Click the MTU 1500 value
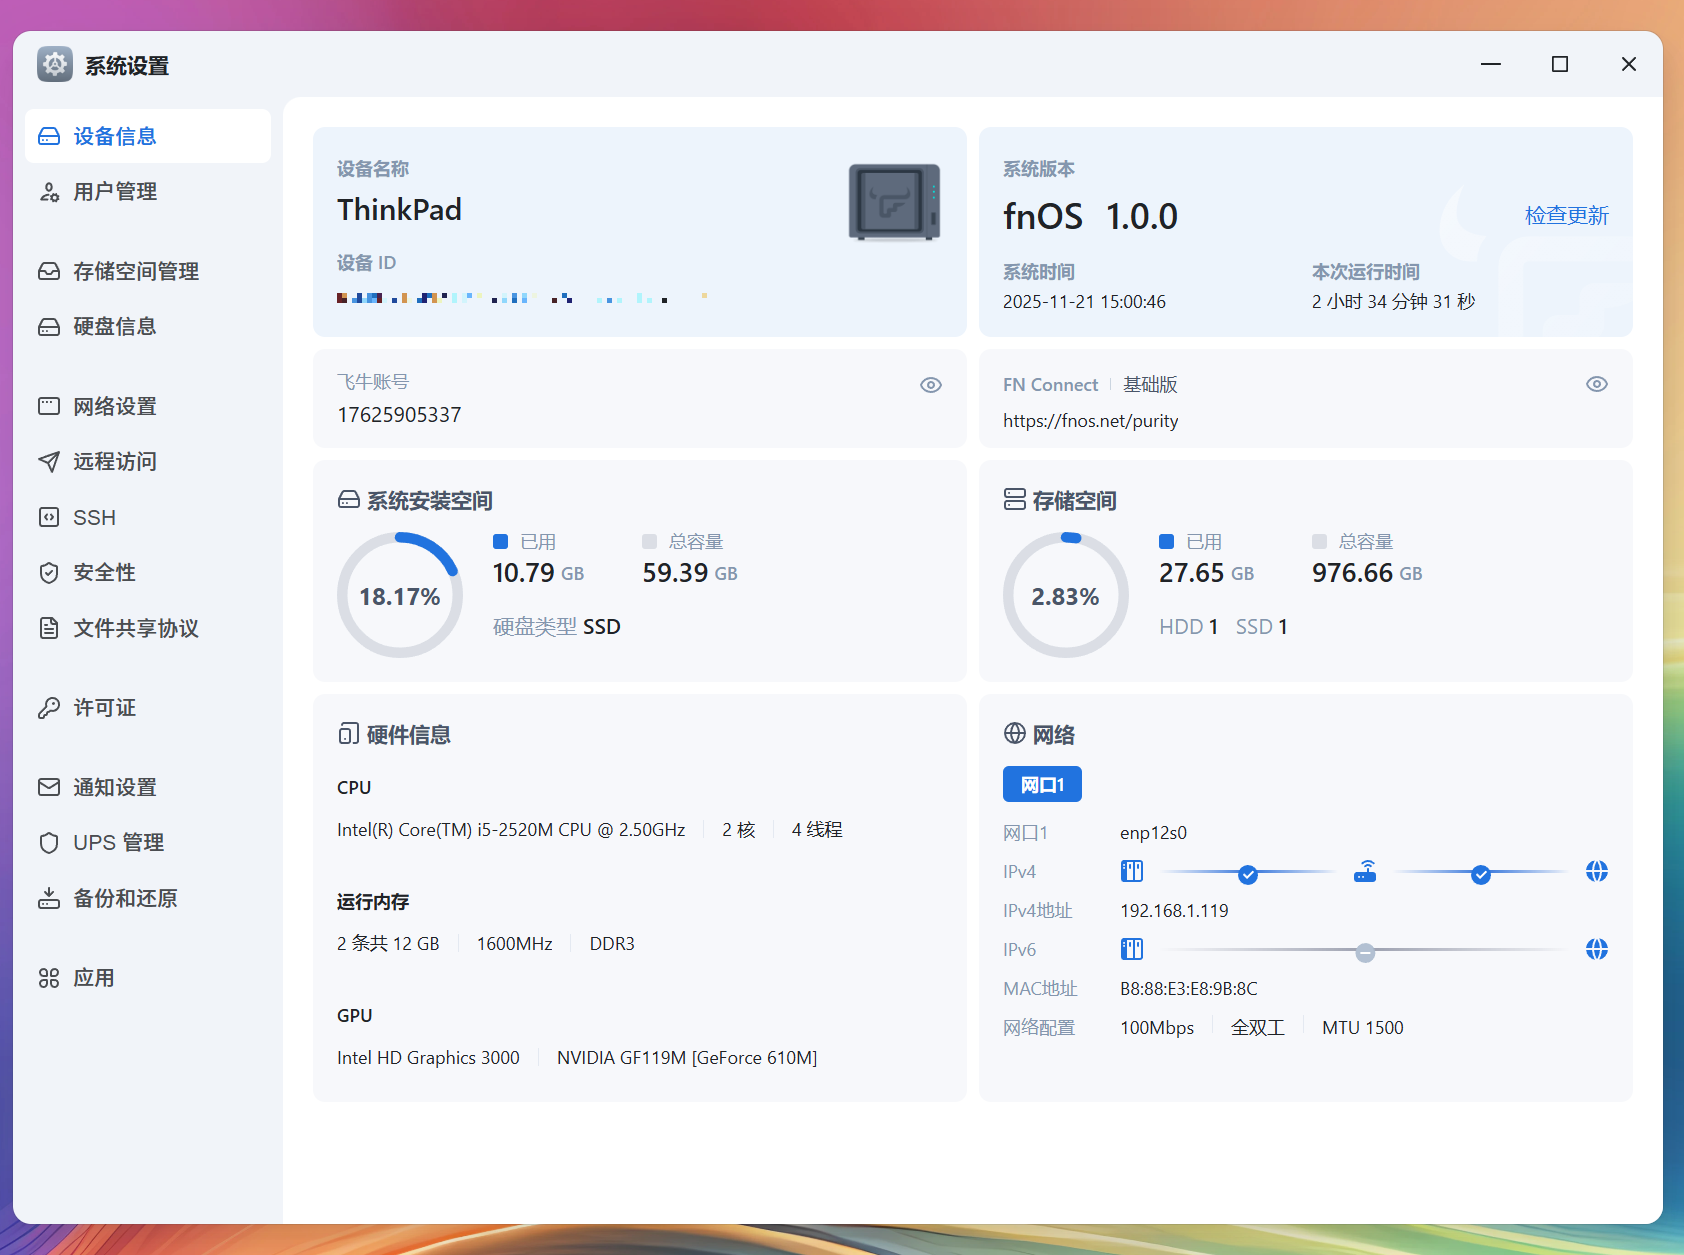This screenshot has width=1684, height=1255. (1363, 1028)
